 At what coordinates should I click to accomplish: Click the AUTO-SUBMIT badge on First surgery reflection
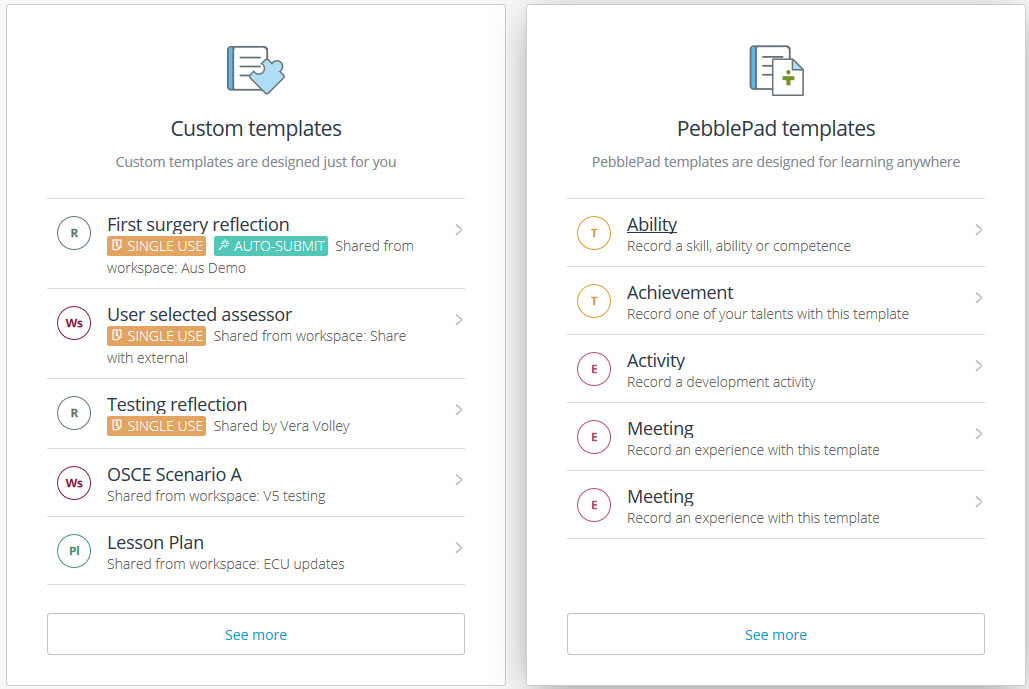click(x=271, y=246)
